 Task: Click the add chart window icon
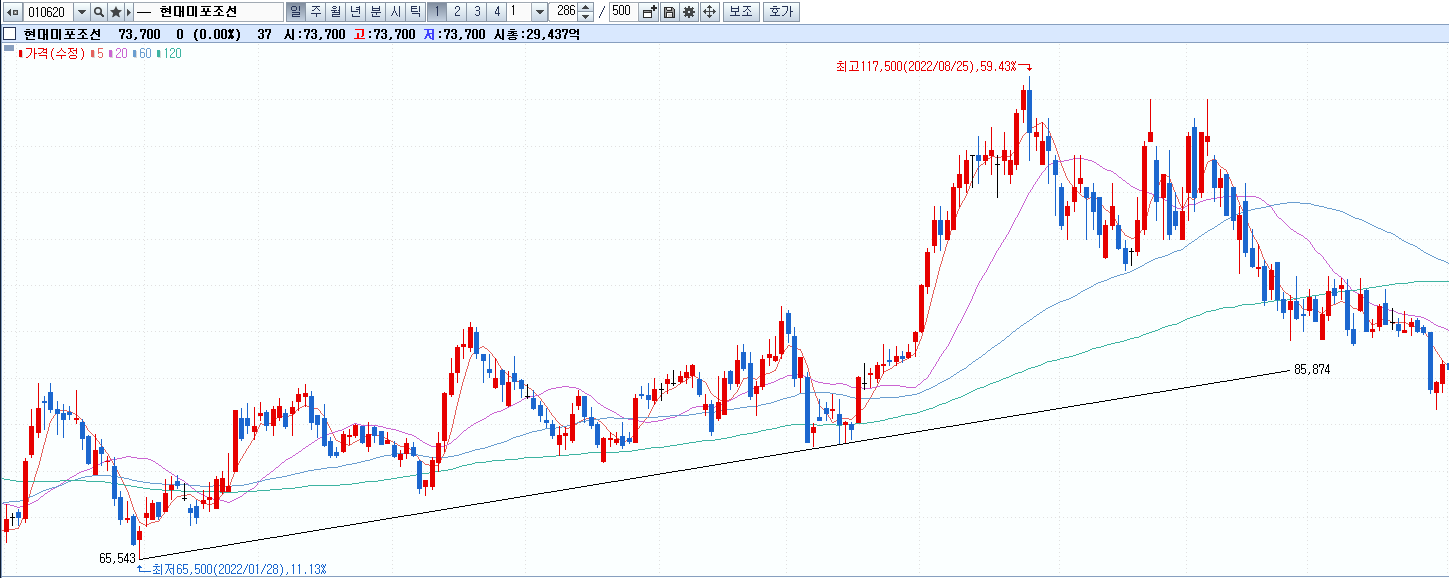[650, 12]
